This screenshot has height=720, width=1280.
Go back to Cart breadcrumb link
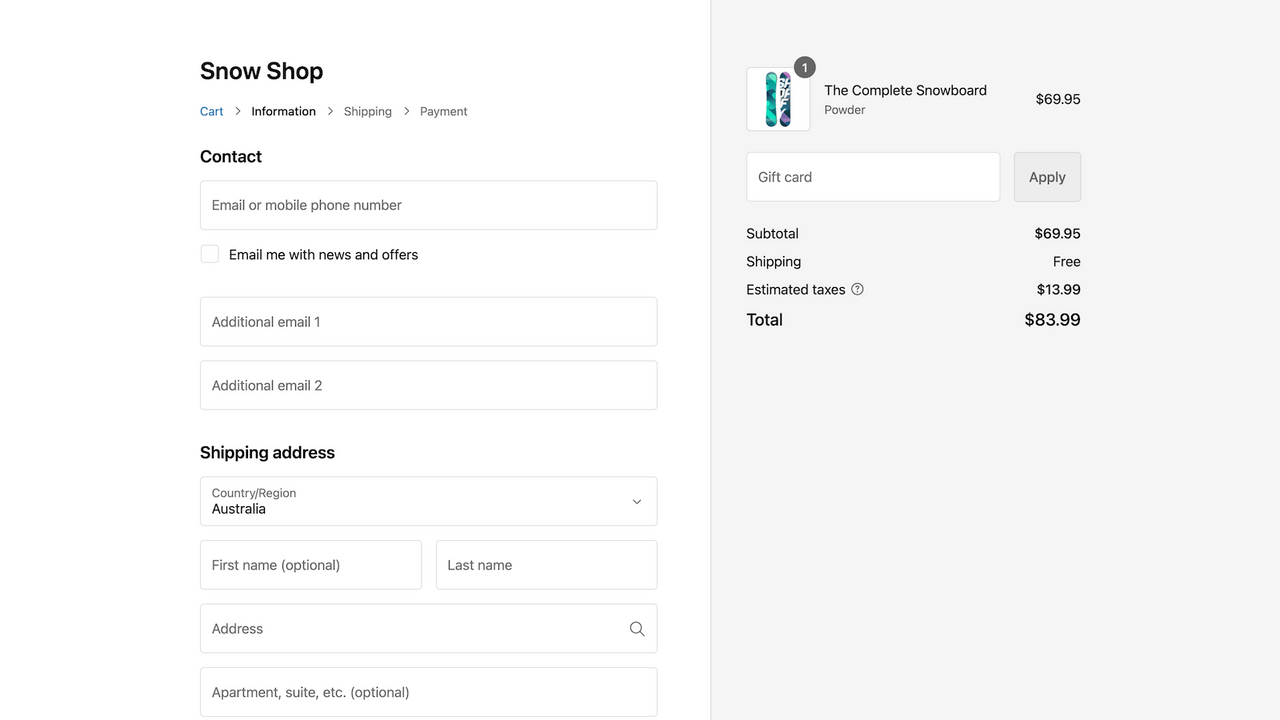[x=212, y=111]
